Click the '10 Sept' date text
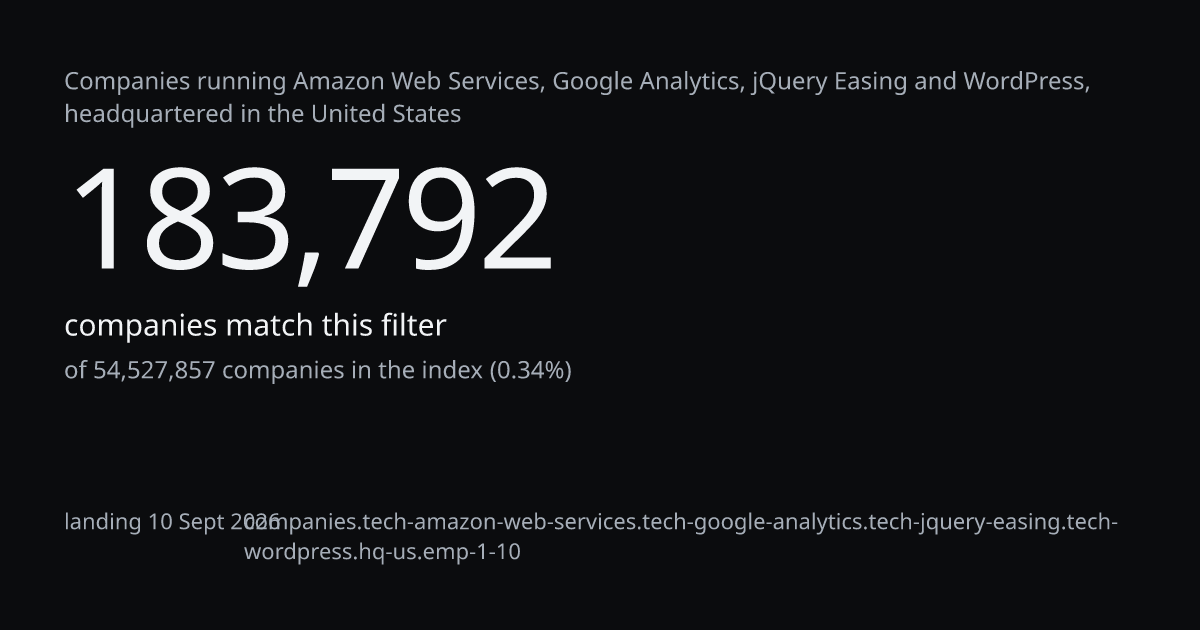The height and width of the screenshot is (630, 1200). pyautogui.click(x=187, y=522)
